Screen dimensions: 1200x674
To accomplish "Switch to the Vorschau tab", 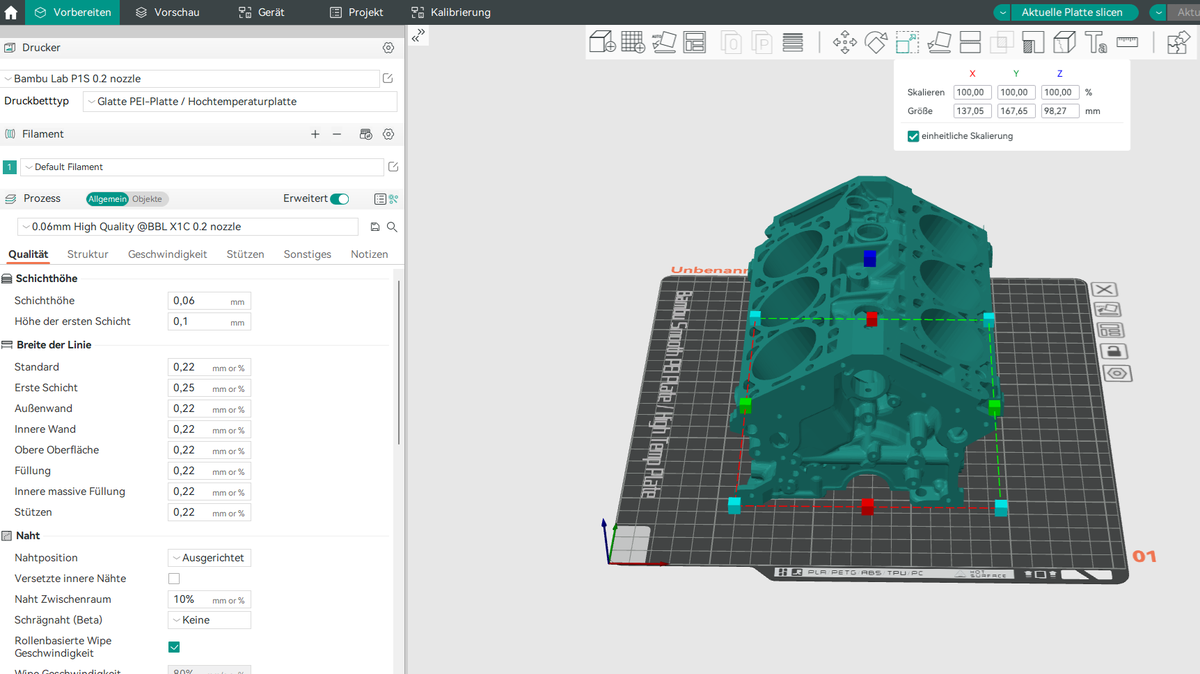I will coord(167,12).
